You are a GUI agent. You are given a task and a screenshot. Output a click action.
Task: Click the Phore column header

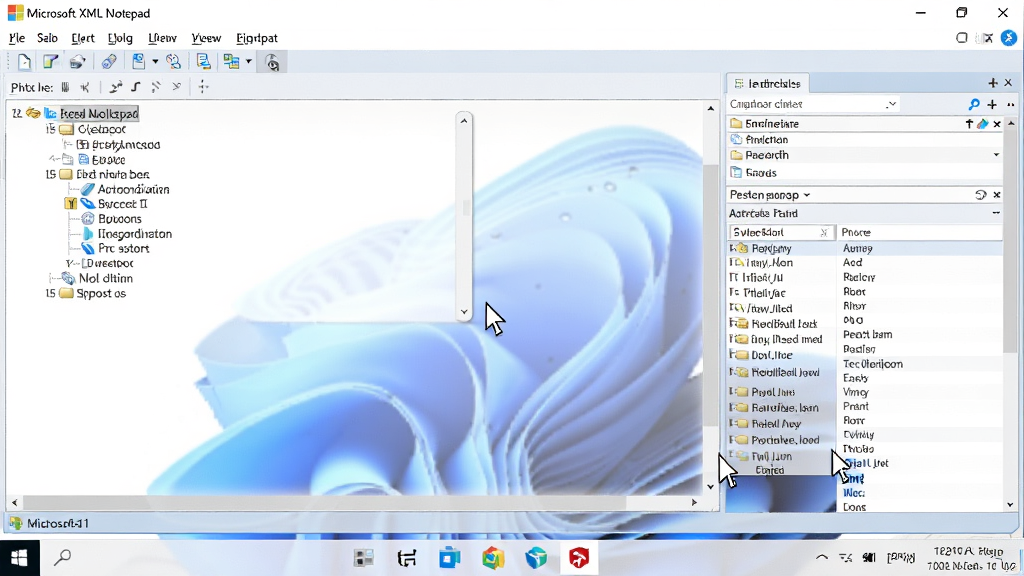pos(920,232)
